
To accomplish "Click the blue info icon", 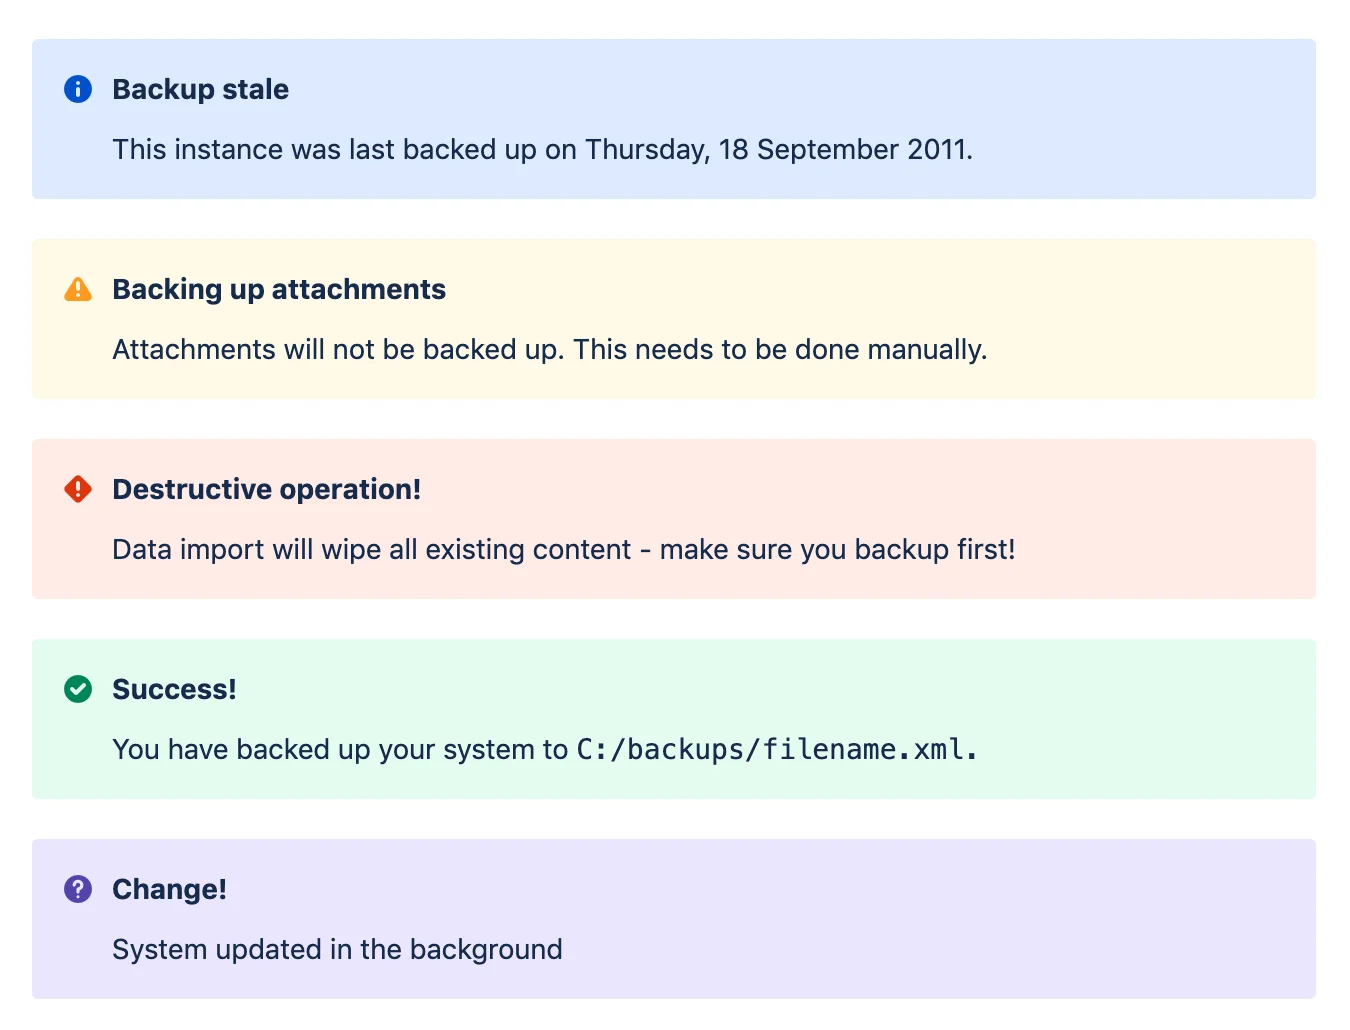I will click(x=78, y=89).
